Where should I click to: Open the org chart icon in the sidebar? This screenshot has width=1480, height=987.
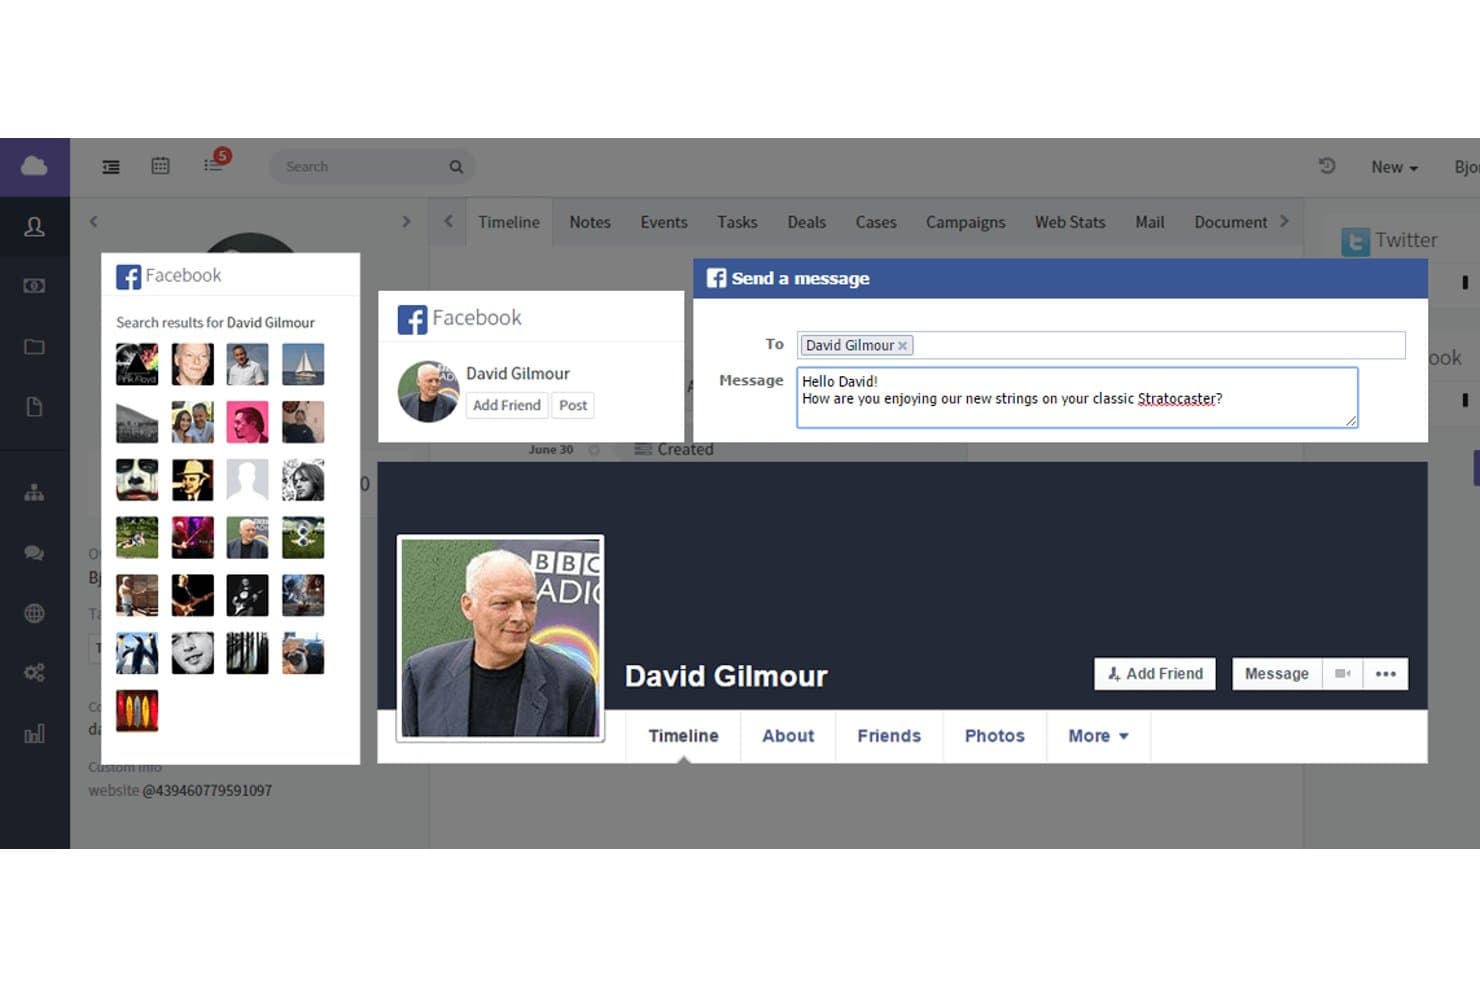(34, 492)
